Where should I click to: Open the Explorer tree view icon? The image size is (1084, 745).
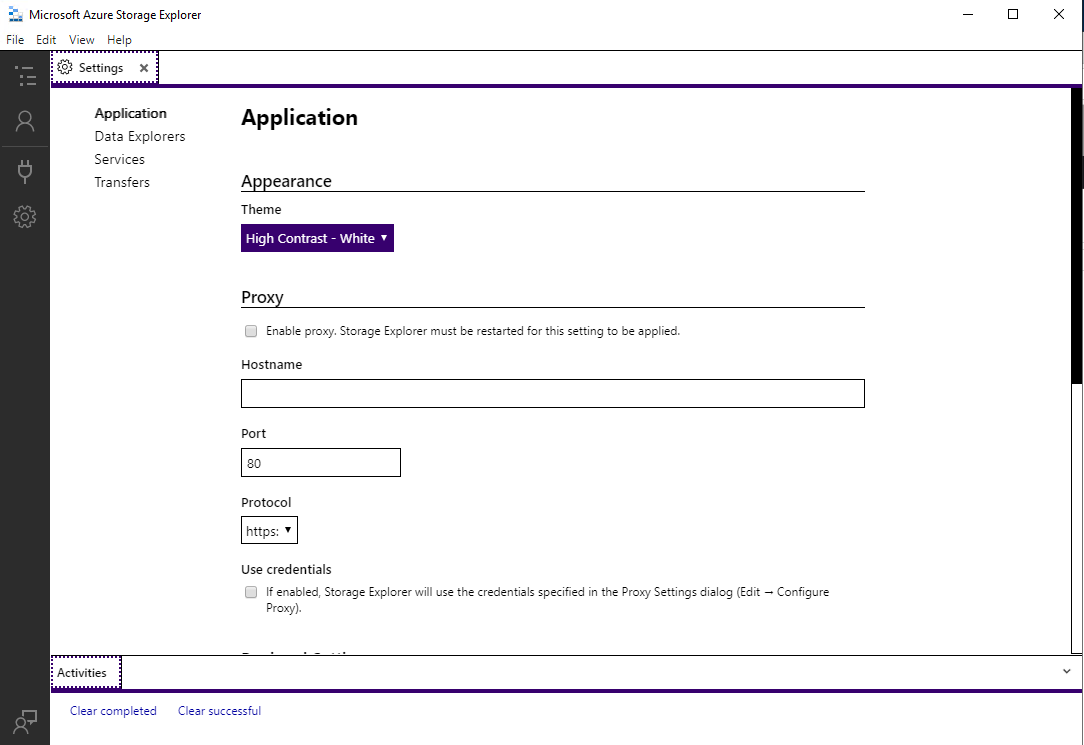[25, 76]
